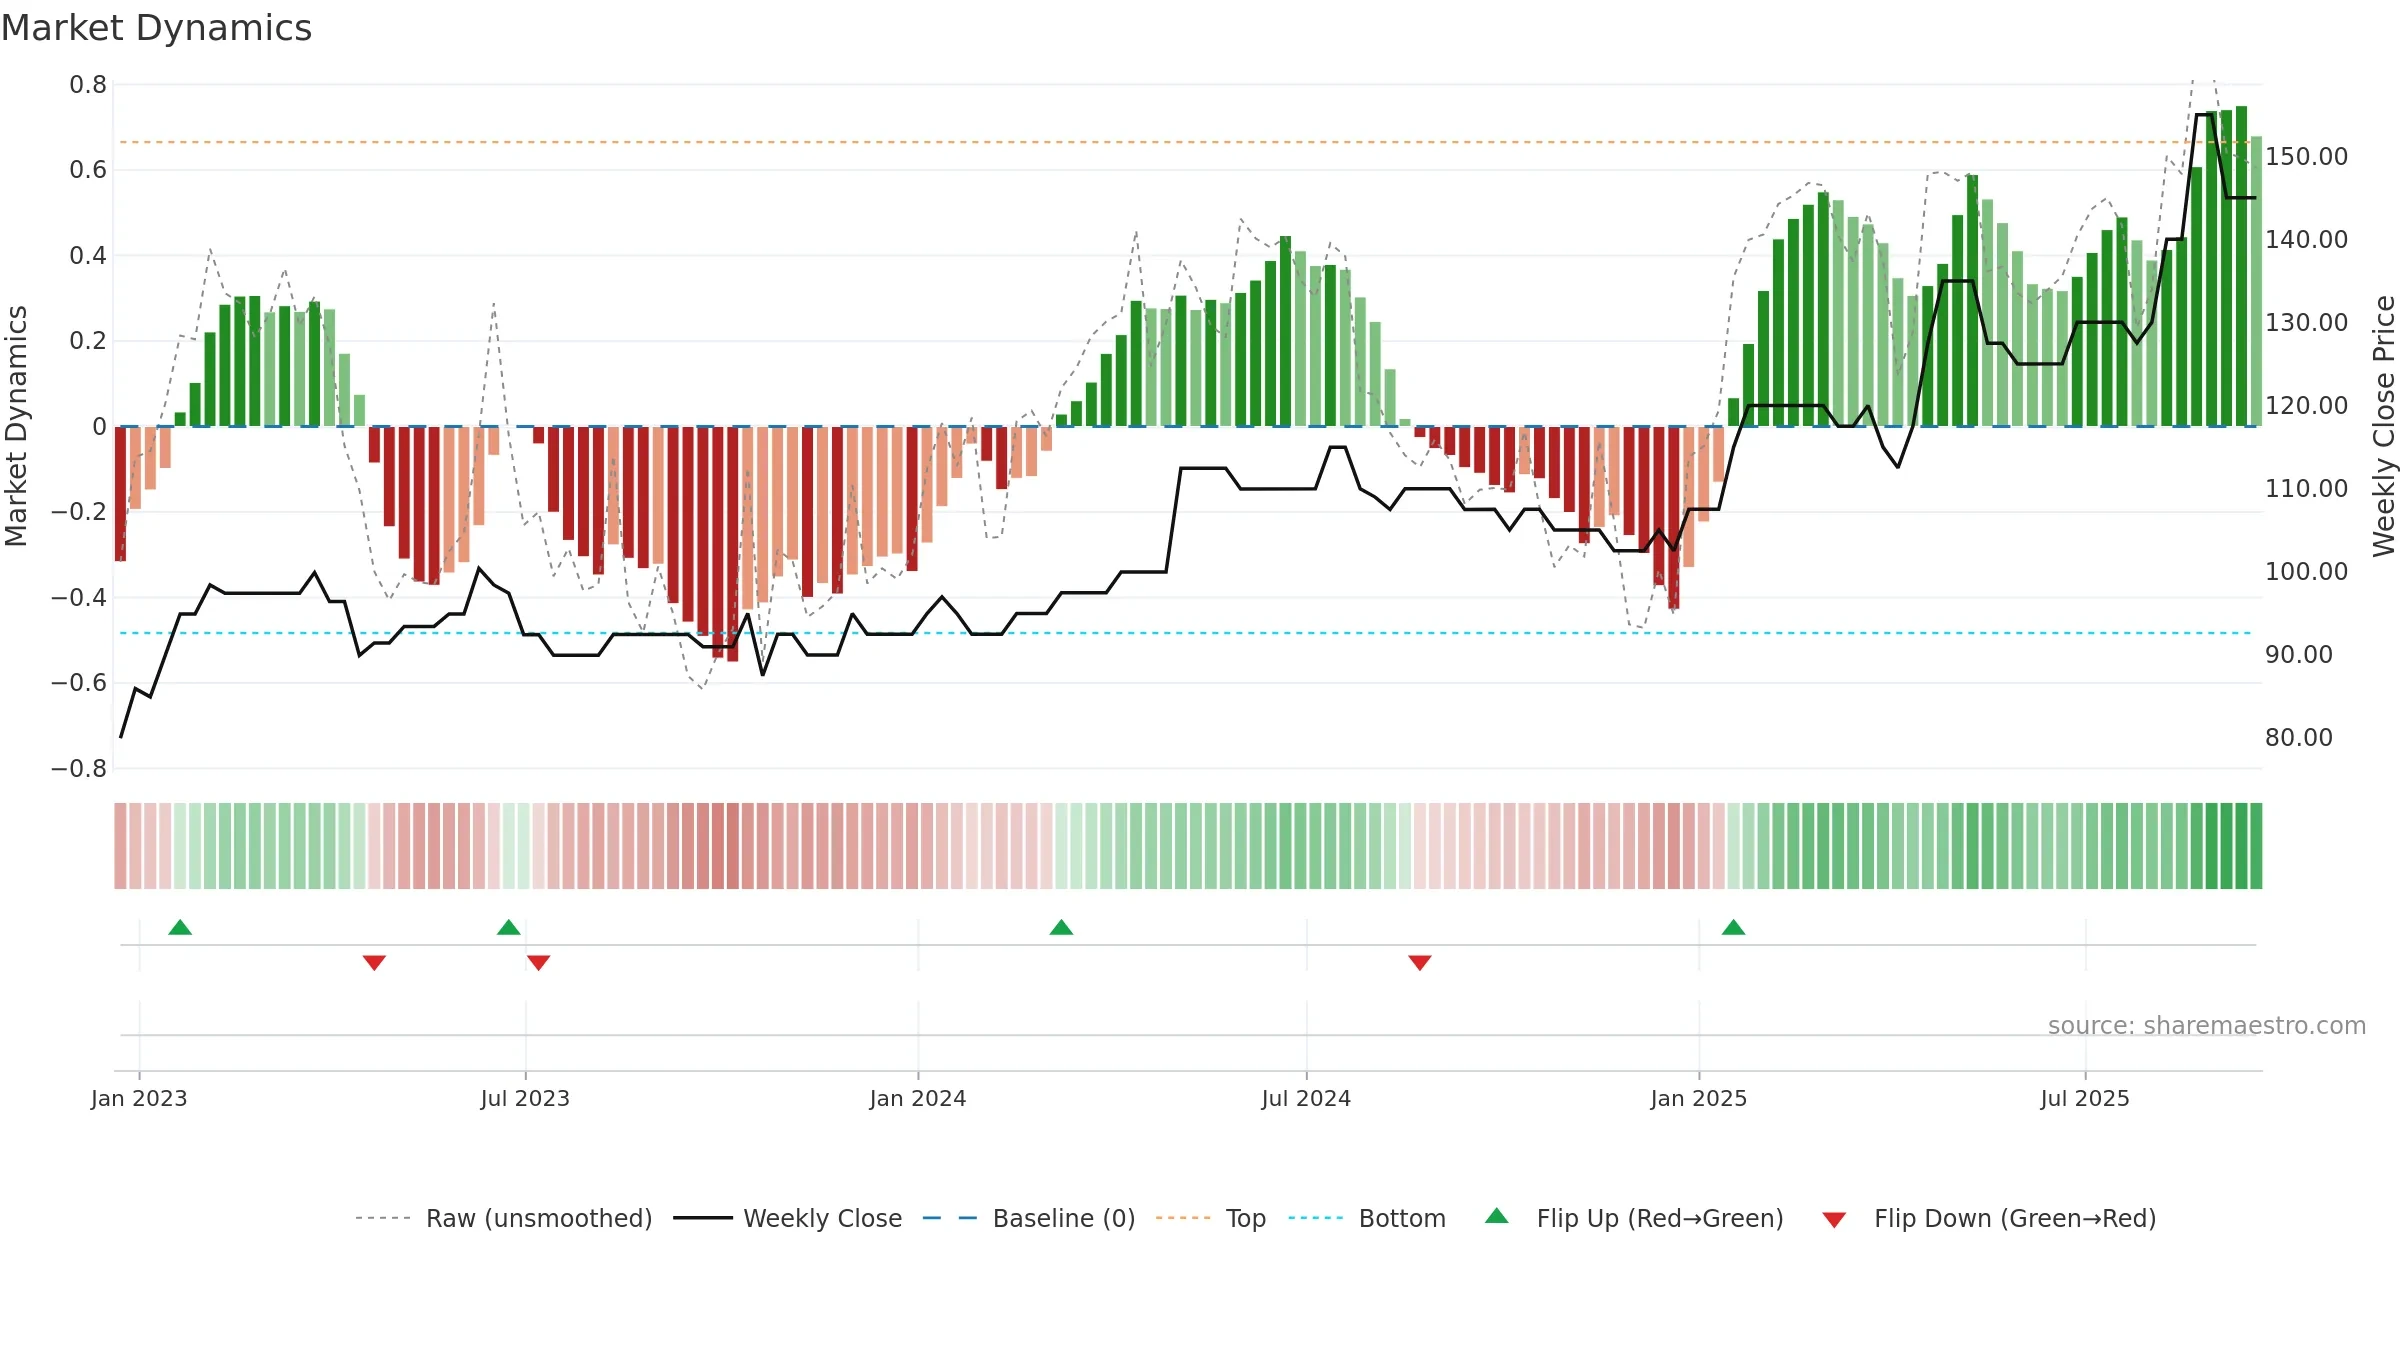The image size is (2400, 1350).
Task: Click the 0.8 left-axis tick label
Action: point(88,85)
